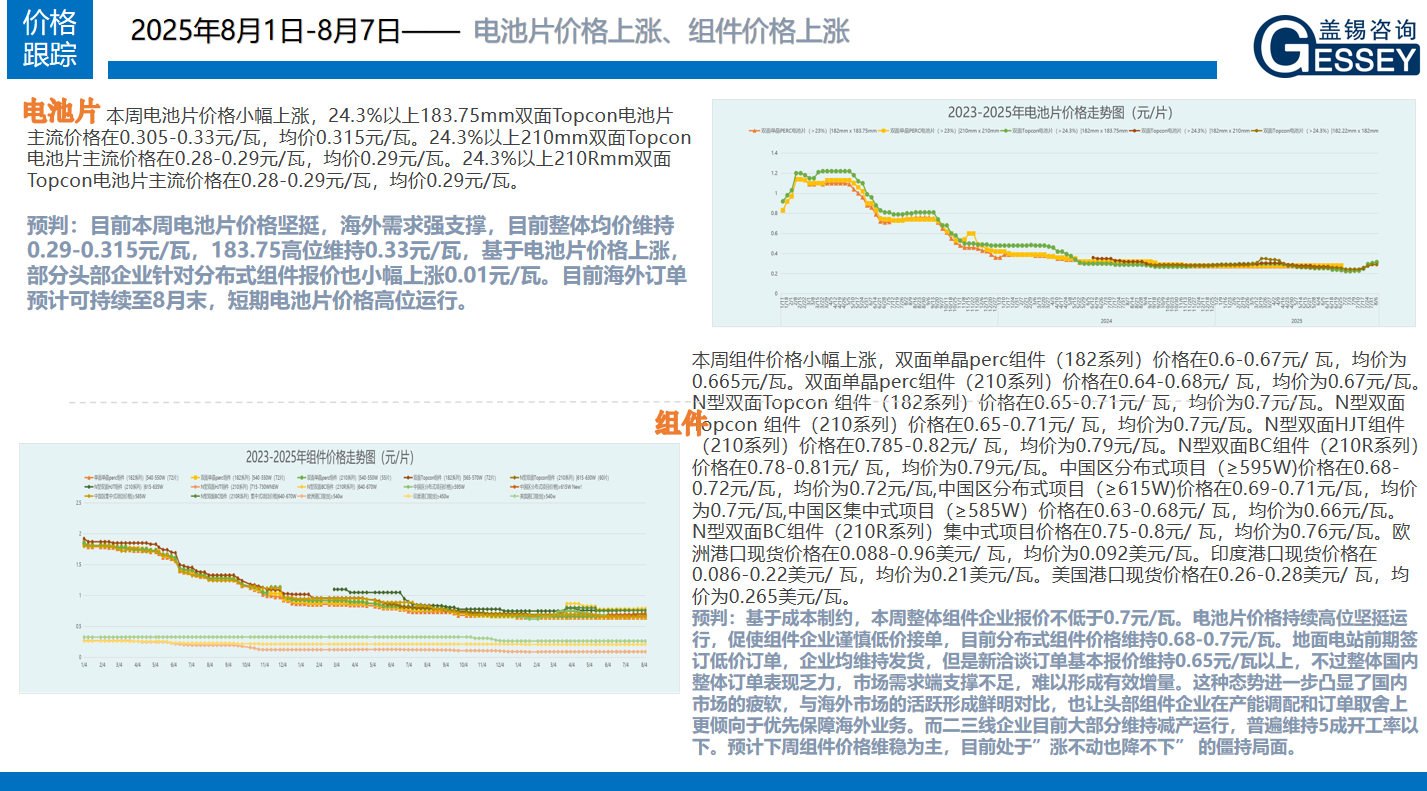Click yellow square PERC 210mm legend marker
The image size is (1427, 791).
pos(883,130)
